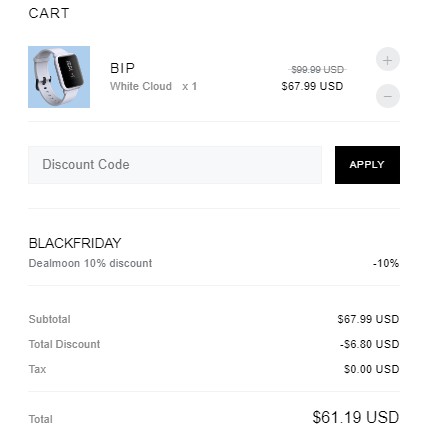Select the White Cloud variant text
This screenshot has height=435, width=427.
click(x=141, y=86)
